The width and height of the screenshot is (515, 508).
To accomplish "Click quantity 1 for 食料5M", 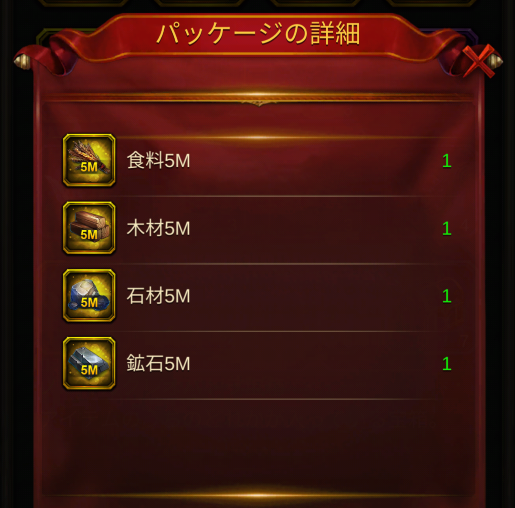I will coord(447,161).
